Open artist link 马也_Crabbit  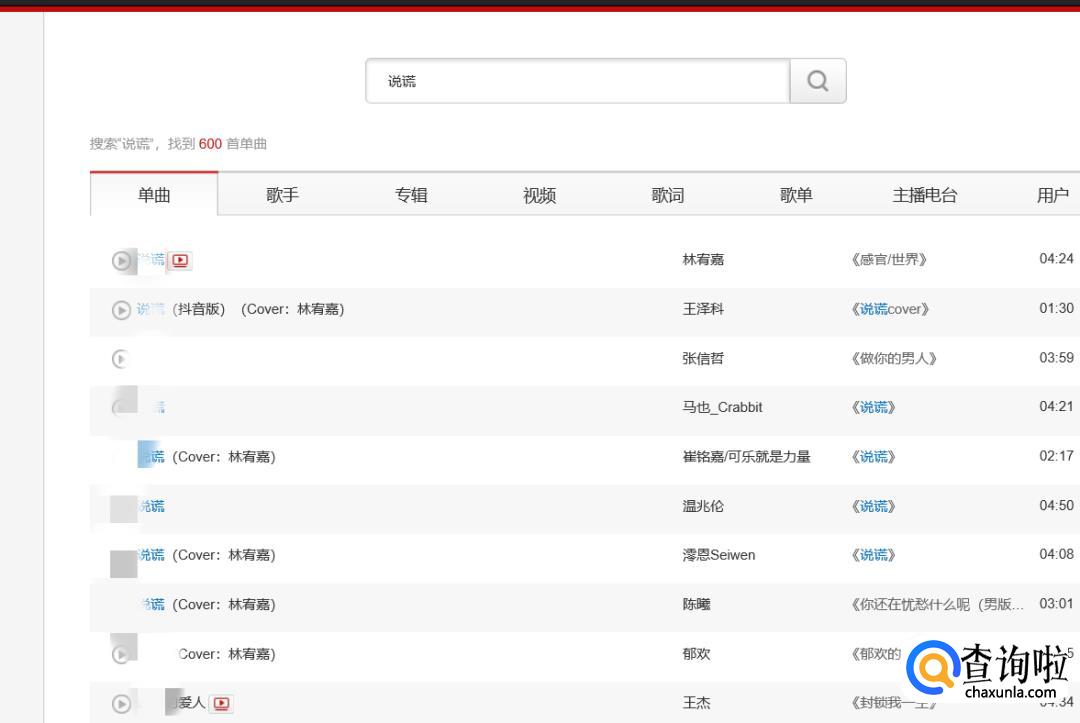click(722, 407)
